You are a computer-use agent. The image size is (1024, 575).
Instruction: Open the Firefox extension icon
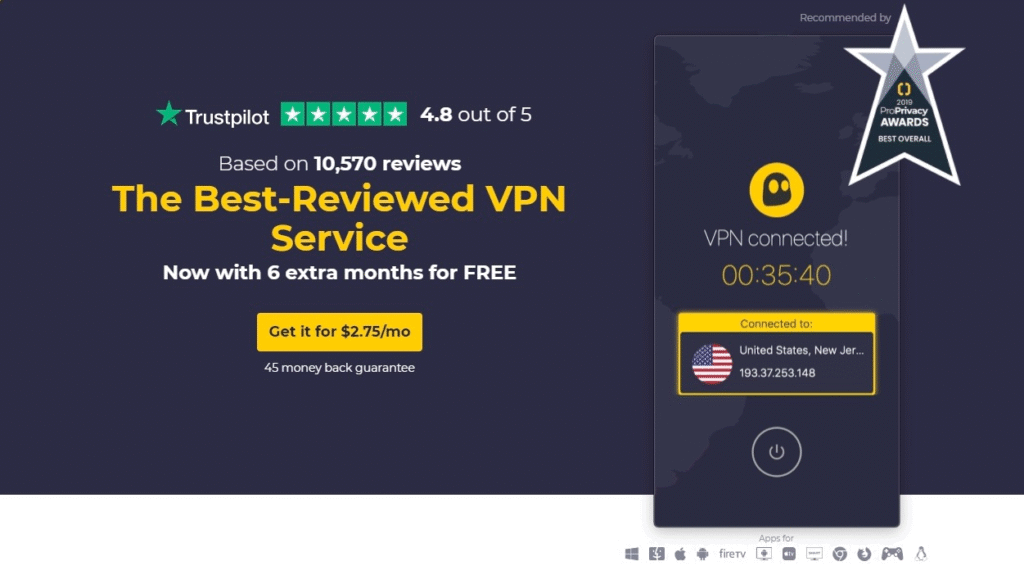[864, 554]
